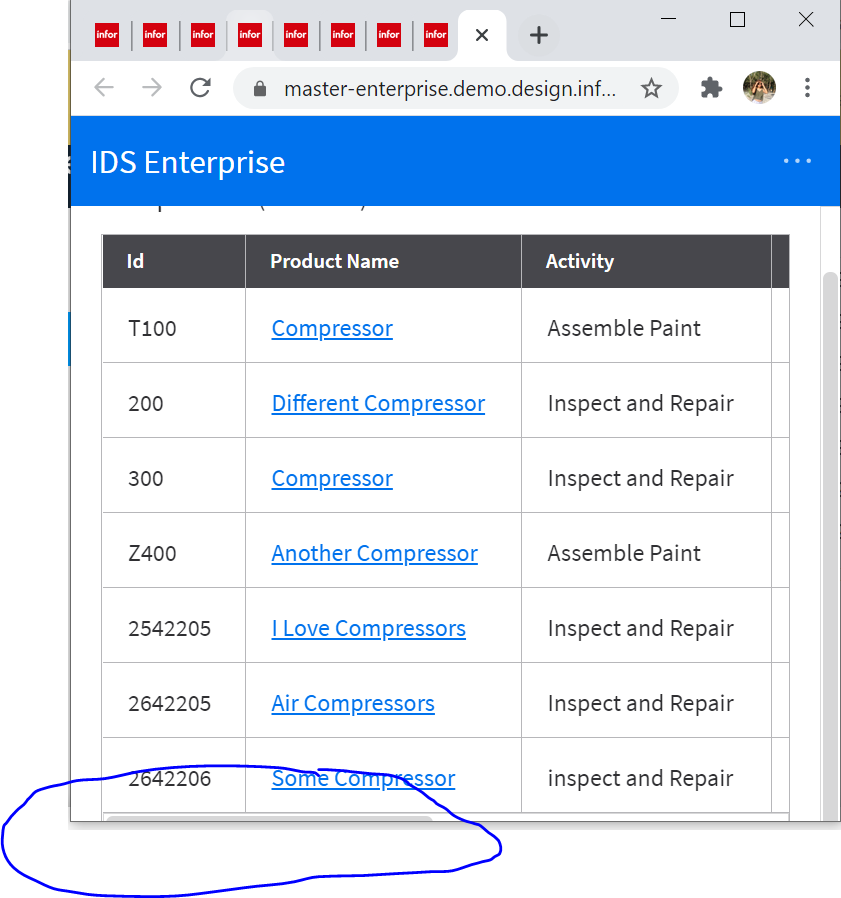Bookmark this page with the star icon
The height and width of the screenshot is (898, 841).
click(651, 89)
